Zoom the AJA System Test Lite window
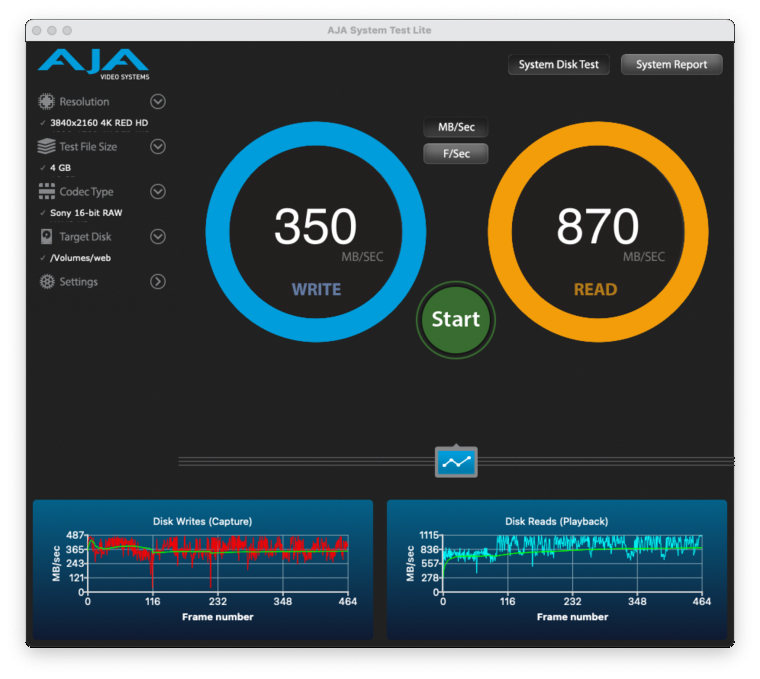This screenshot has width=760, height=679. coord(67,31)
